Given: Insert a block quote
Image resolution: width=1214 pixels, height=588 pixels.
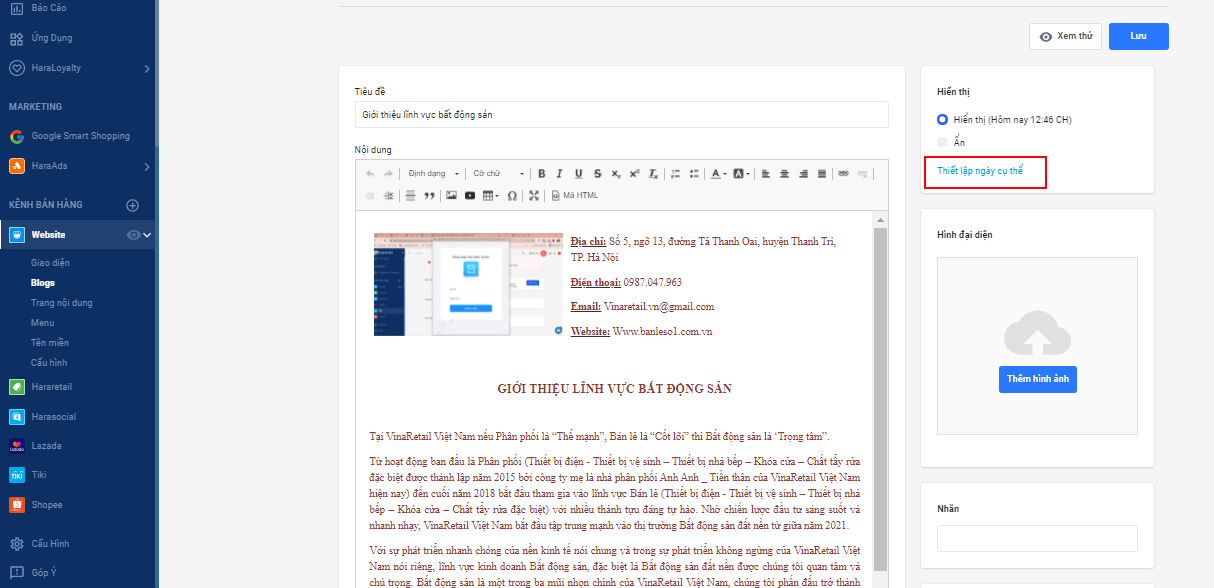Looking at the screenshot, I should click(x=429, y=195).
